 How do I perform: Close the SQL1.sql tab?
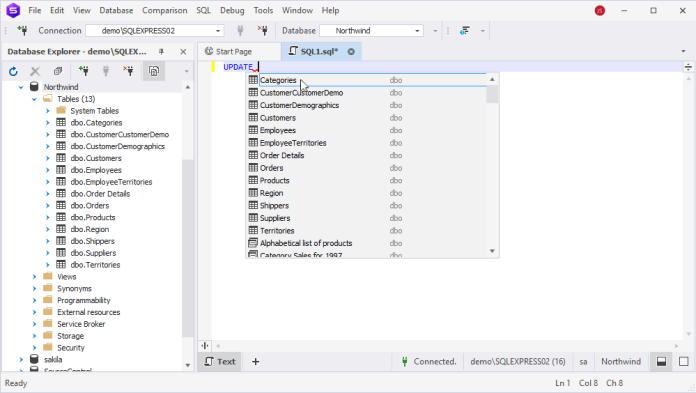point(351,52)
